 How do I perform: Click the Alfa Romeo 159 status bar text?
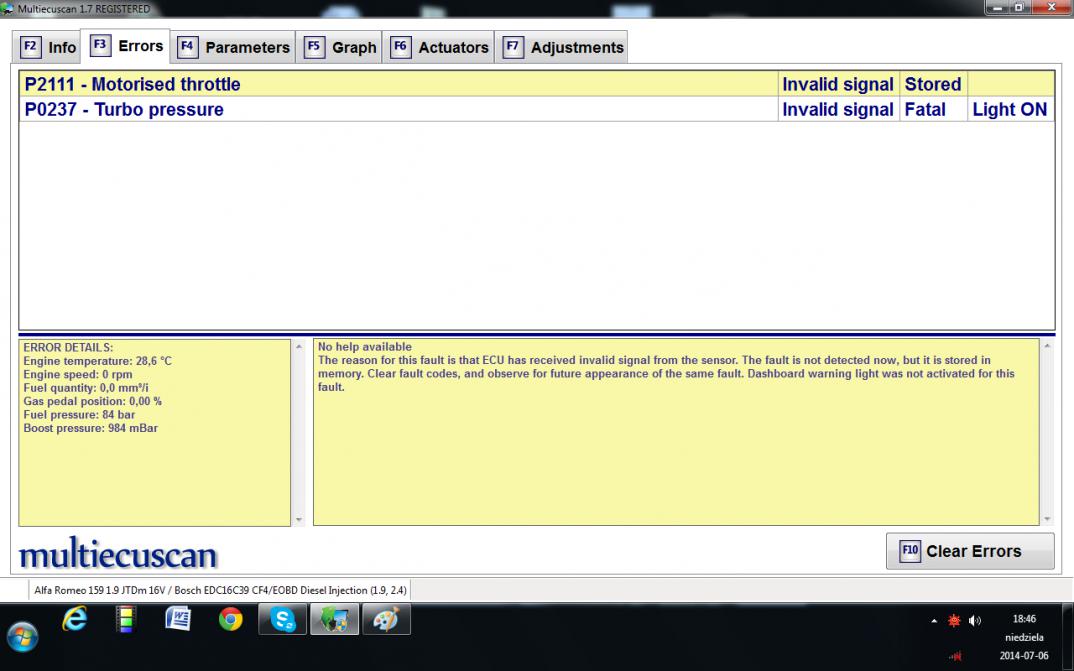pyautogui.click(x=220, y=590)
